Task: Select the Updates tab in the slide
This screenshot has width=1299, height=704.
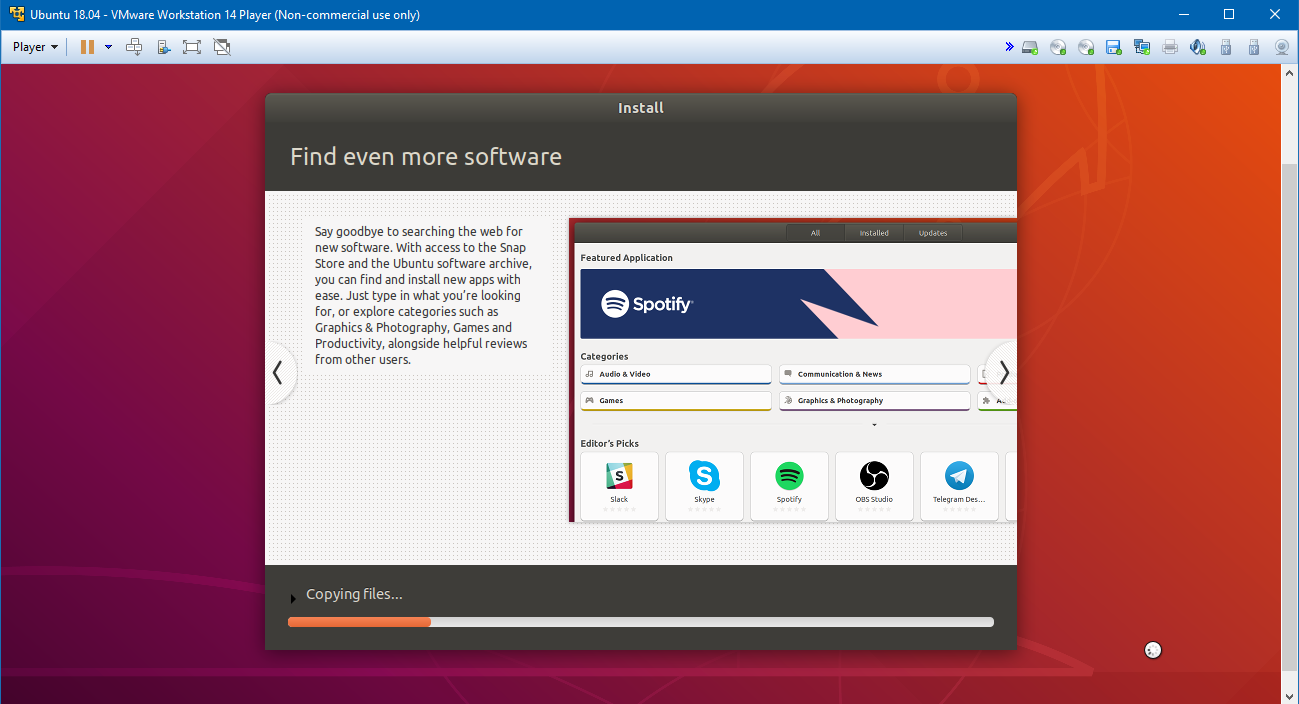Action: tap(933, 233)
